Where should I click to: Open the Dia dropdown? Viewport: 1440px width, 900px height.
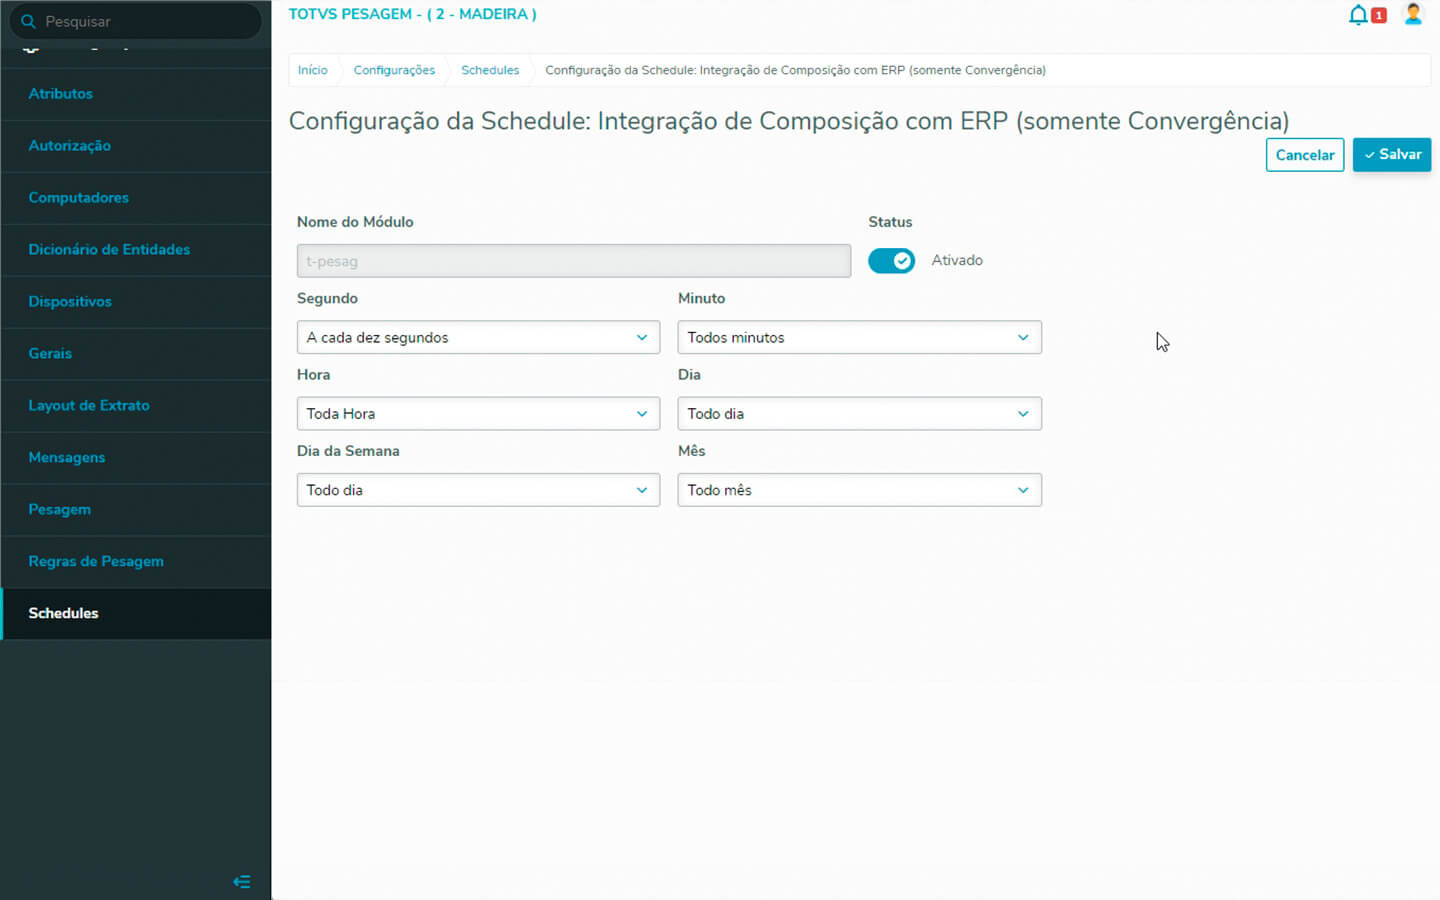pos(859,414)
